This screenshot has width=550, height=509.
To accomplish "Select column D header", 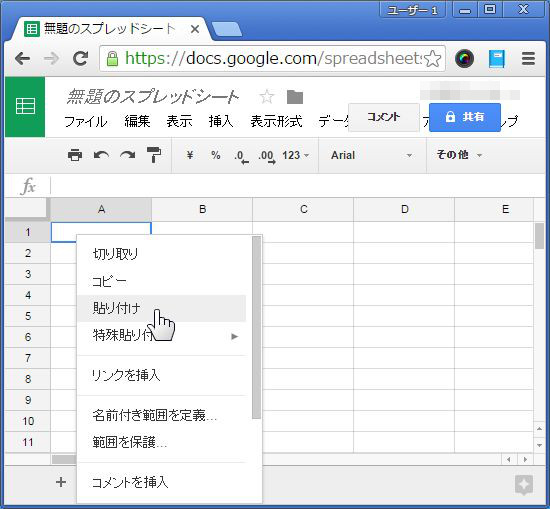I will pyautogui.click(x=404, y=209).
